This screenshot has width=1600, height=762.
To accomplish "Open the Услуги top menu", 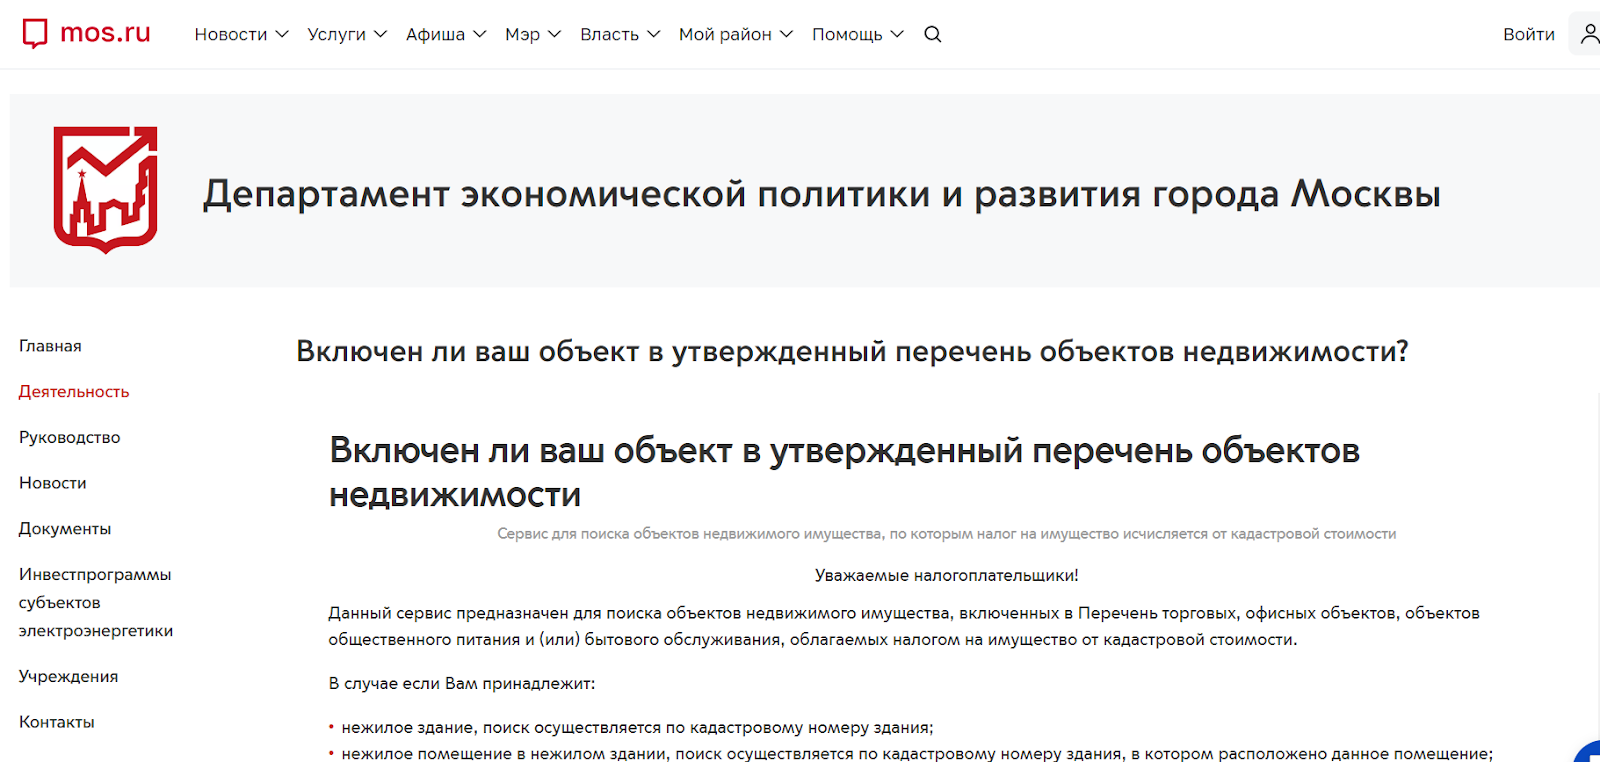I will [x=337, y=34].
